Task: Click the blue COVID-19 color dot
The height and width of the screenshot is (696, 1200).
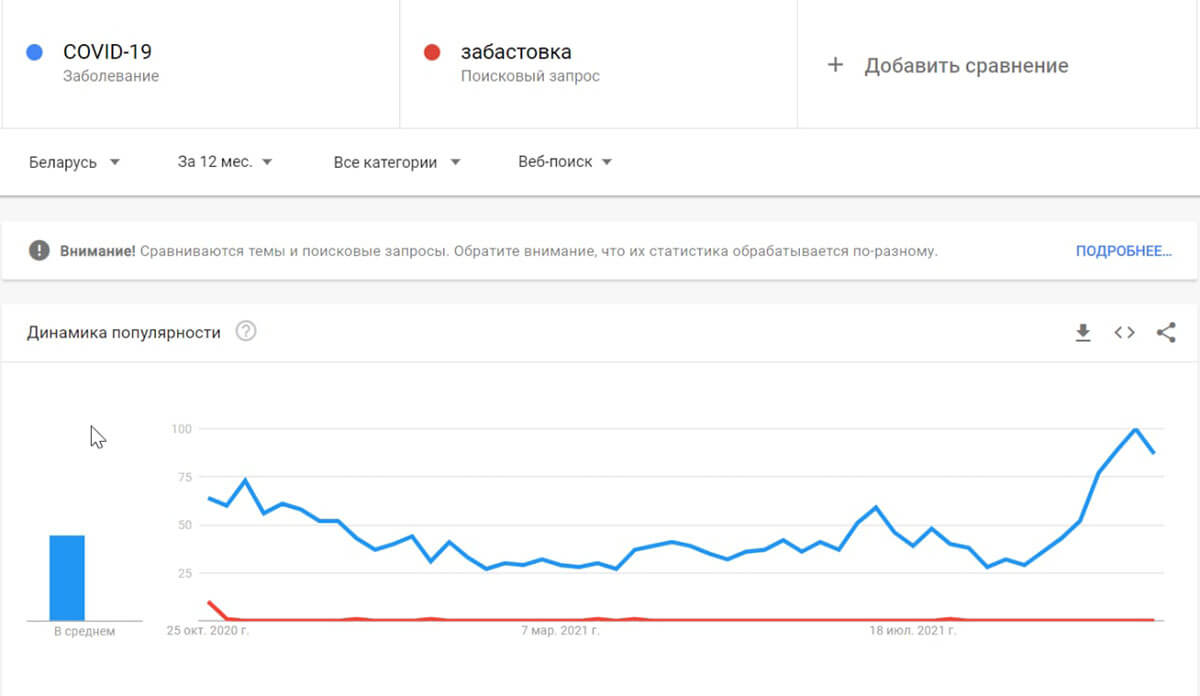Action: click(34, 52)
